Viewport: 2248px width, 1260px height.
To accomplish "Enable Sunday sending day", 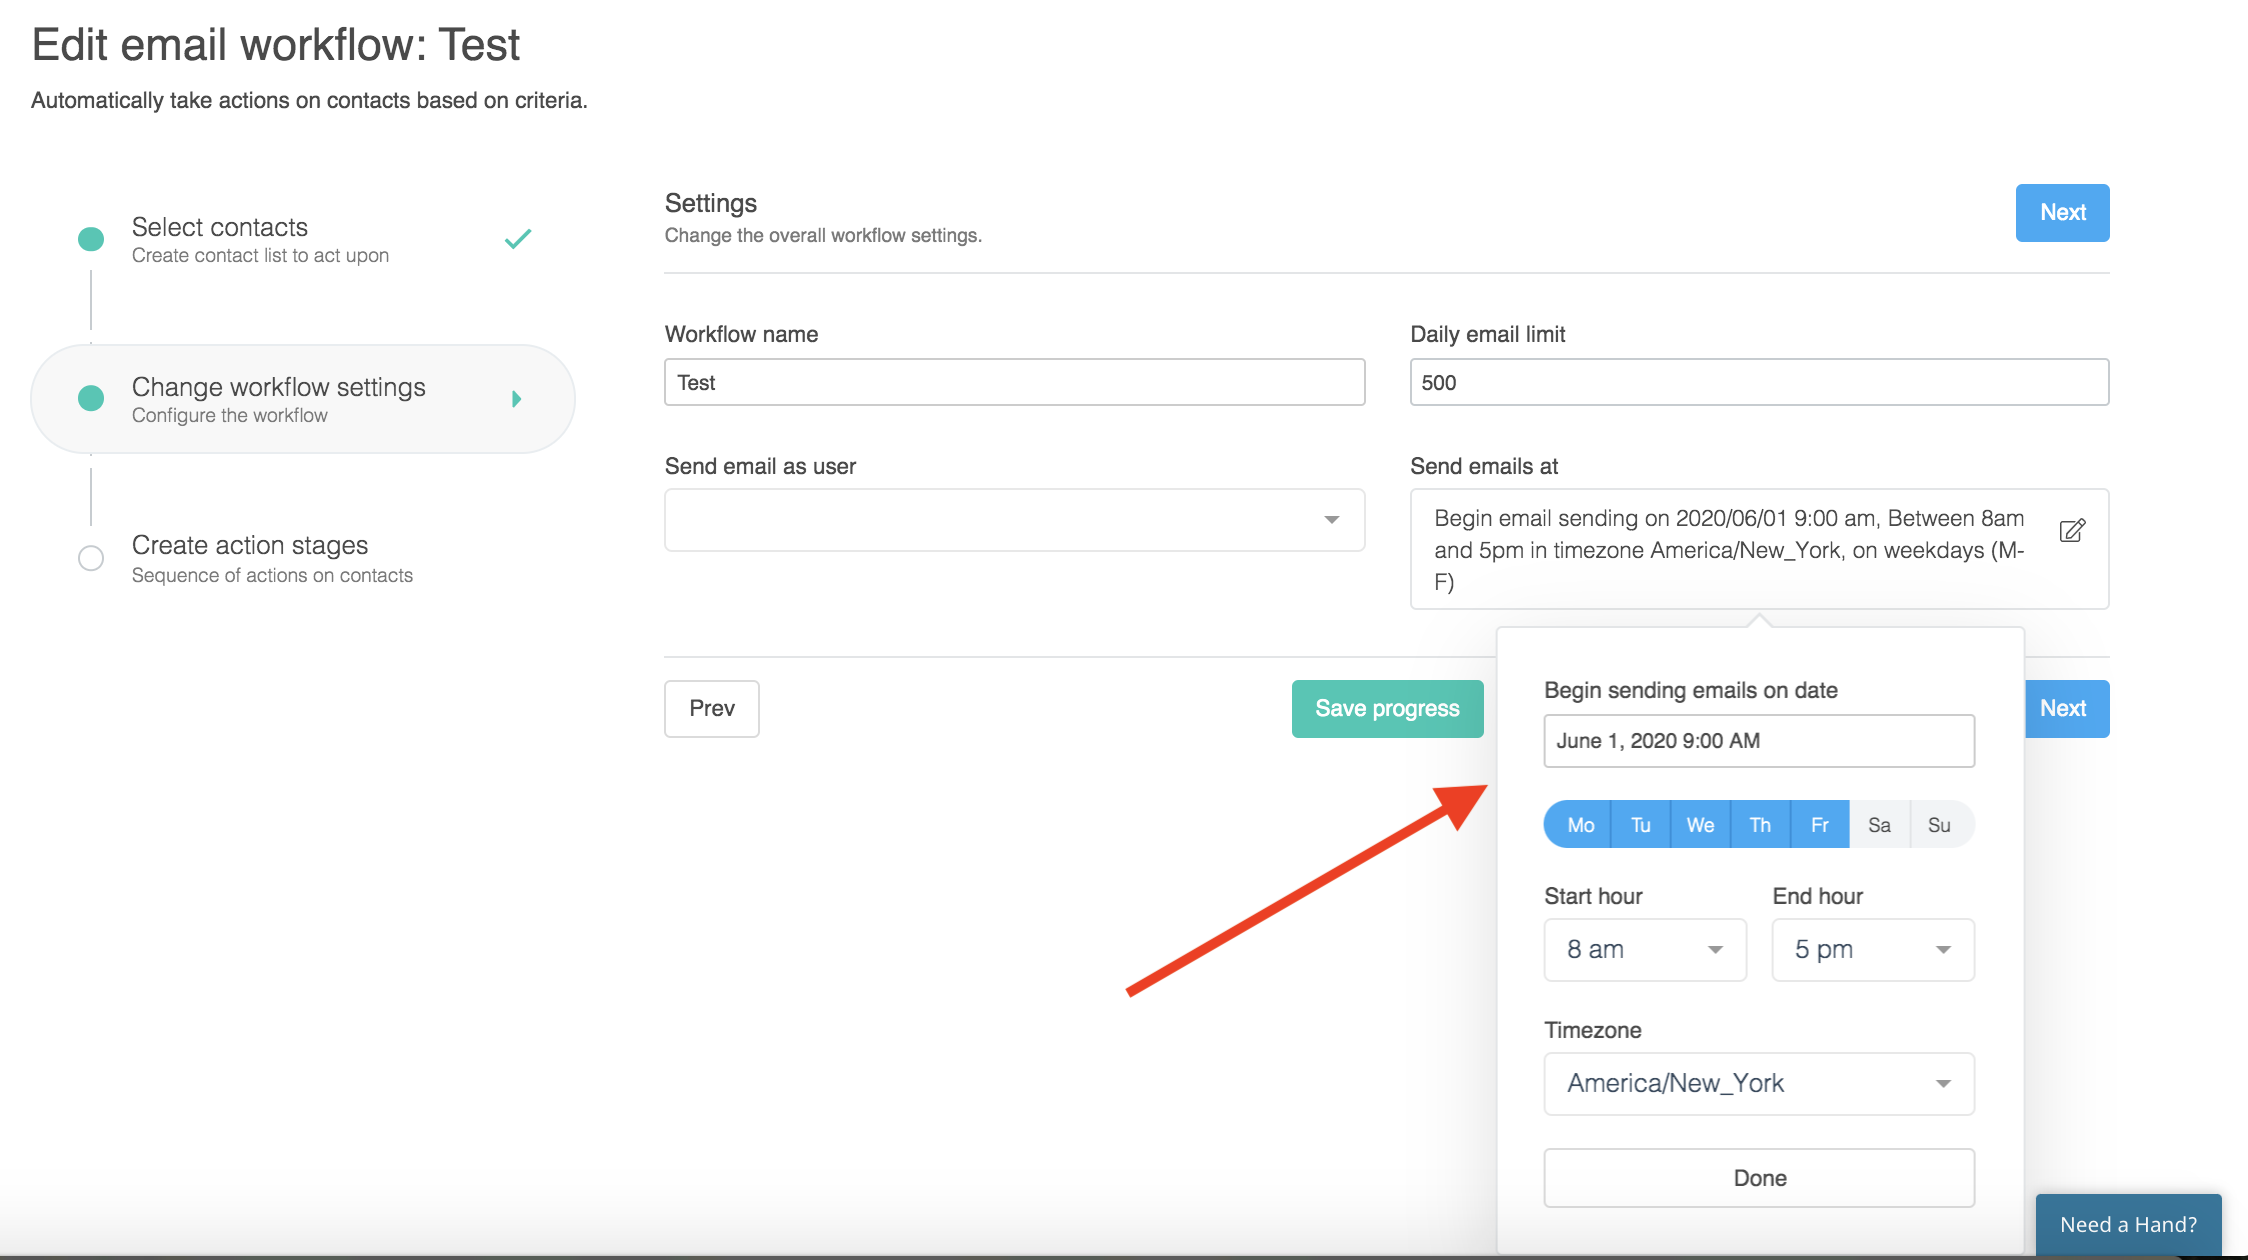I will point(1939,825).
